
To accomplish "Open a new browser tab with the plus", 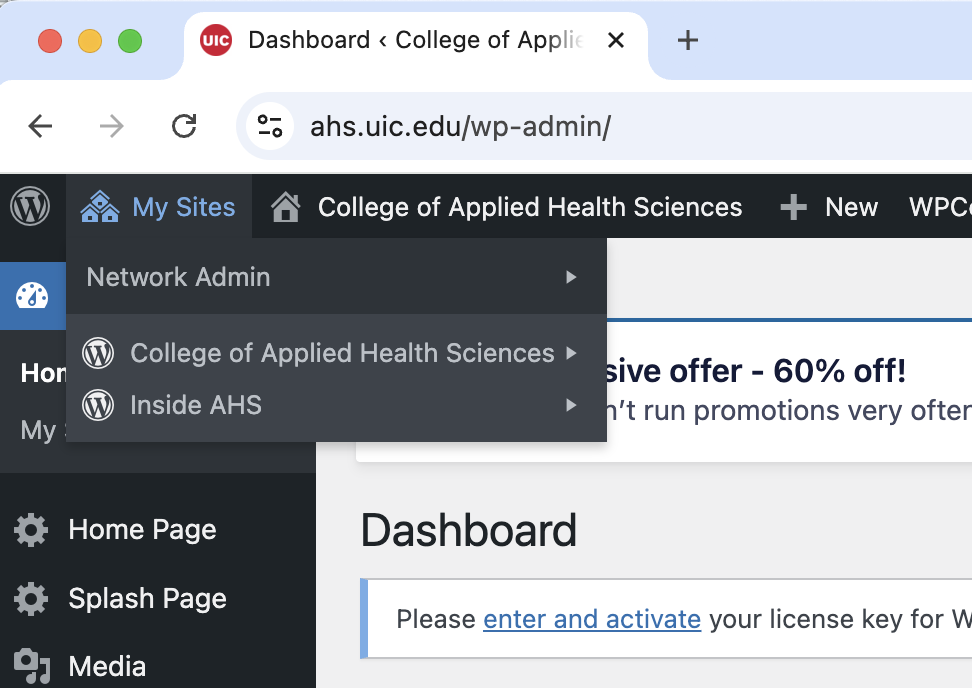I will pyautogui.click(x=686, y=40).
